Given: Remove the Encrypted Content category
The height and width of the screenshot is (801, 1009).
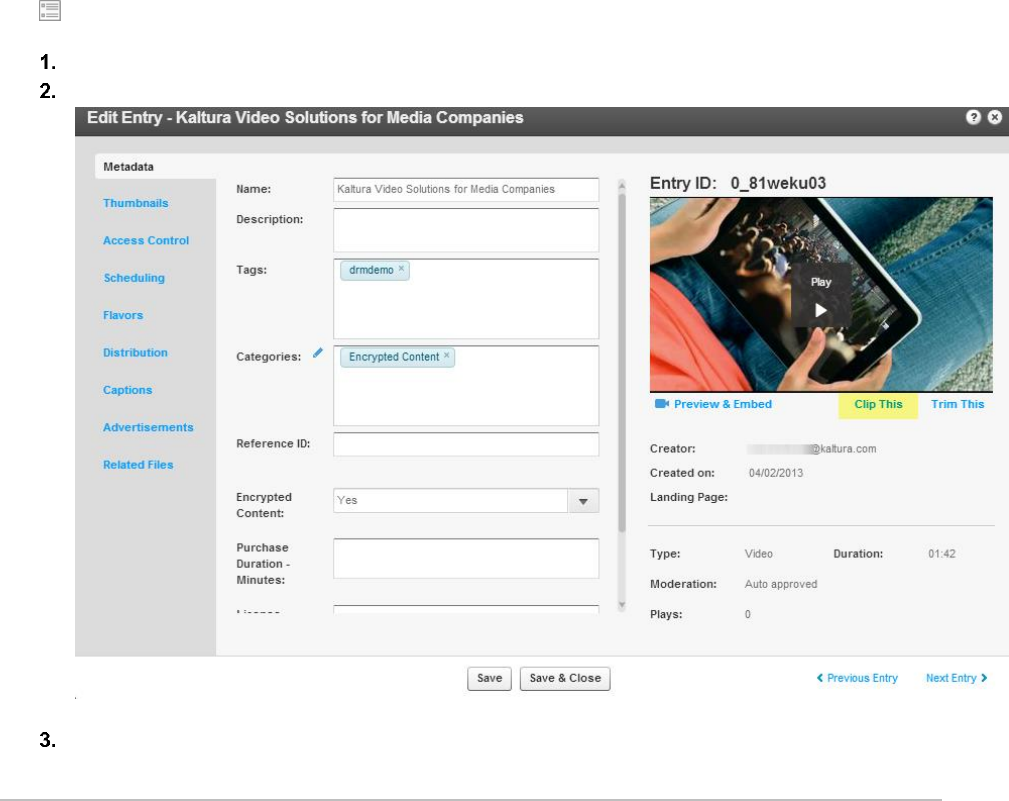Looking at the screenshot, I should point(447,355).
